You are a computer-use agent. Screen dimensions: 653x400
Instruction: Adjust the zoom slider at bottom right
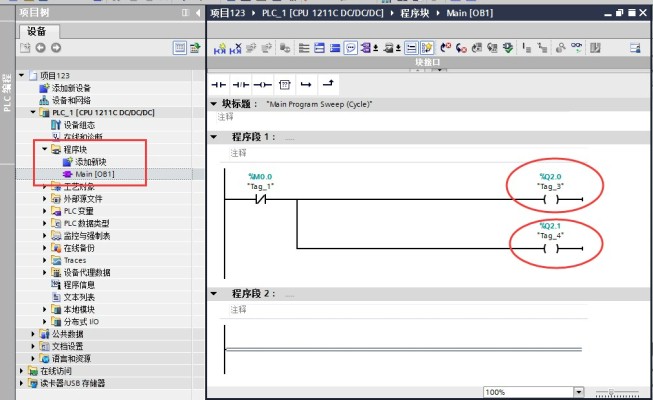tap(615, 391)
